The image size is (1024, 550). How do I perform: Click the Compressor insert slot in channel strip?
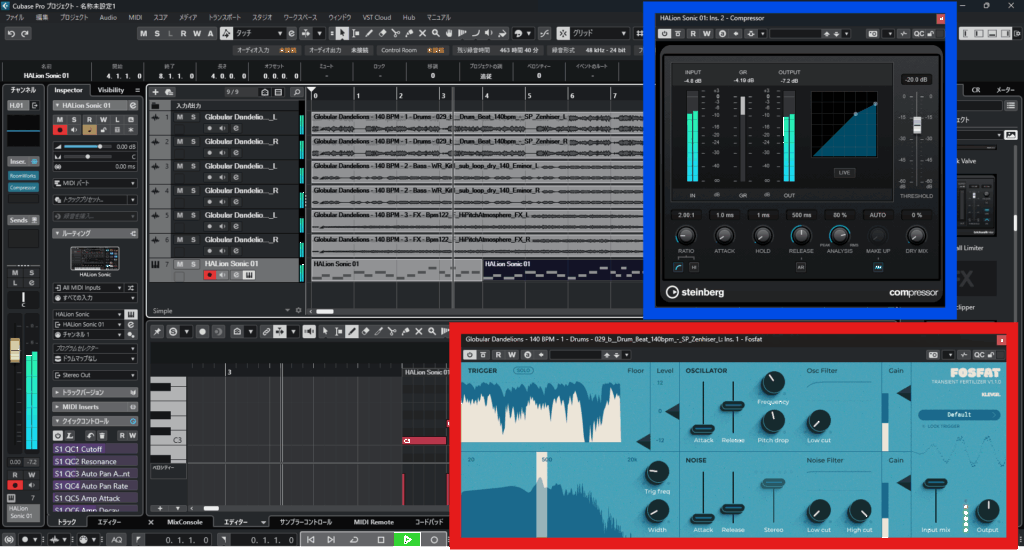(23, 187)
